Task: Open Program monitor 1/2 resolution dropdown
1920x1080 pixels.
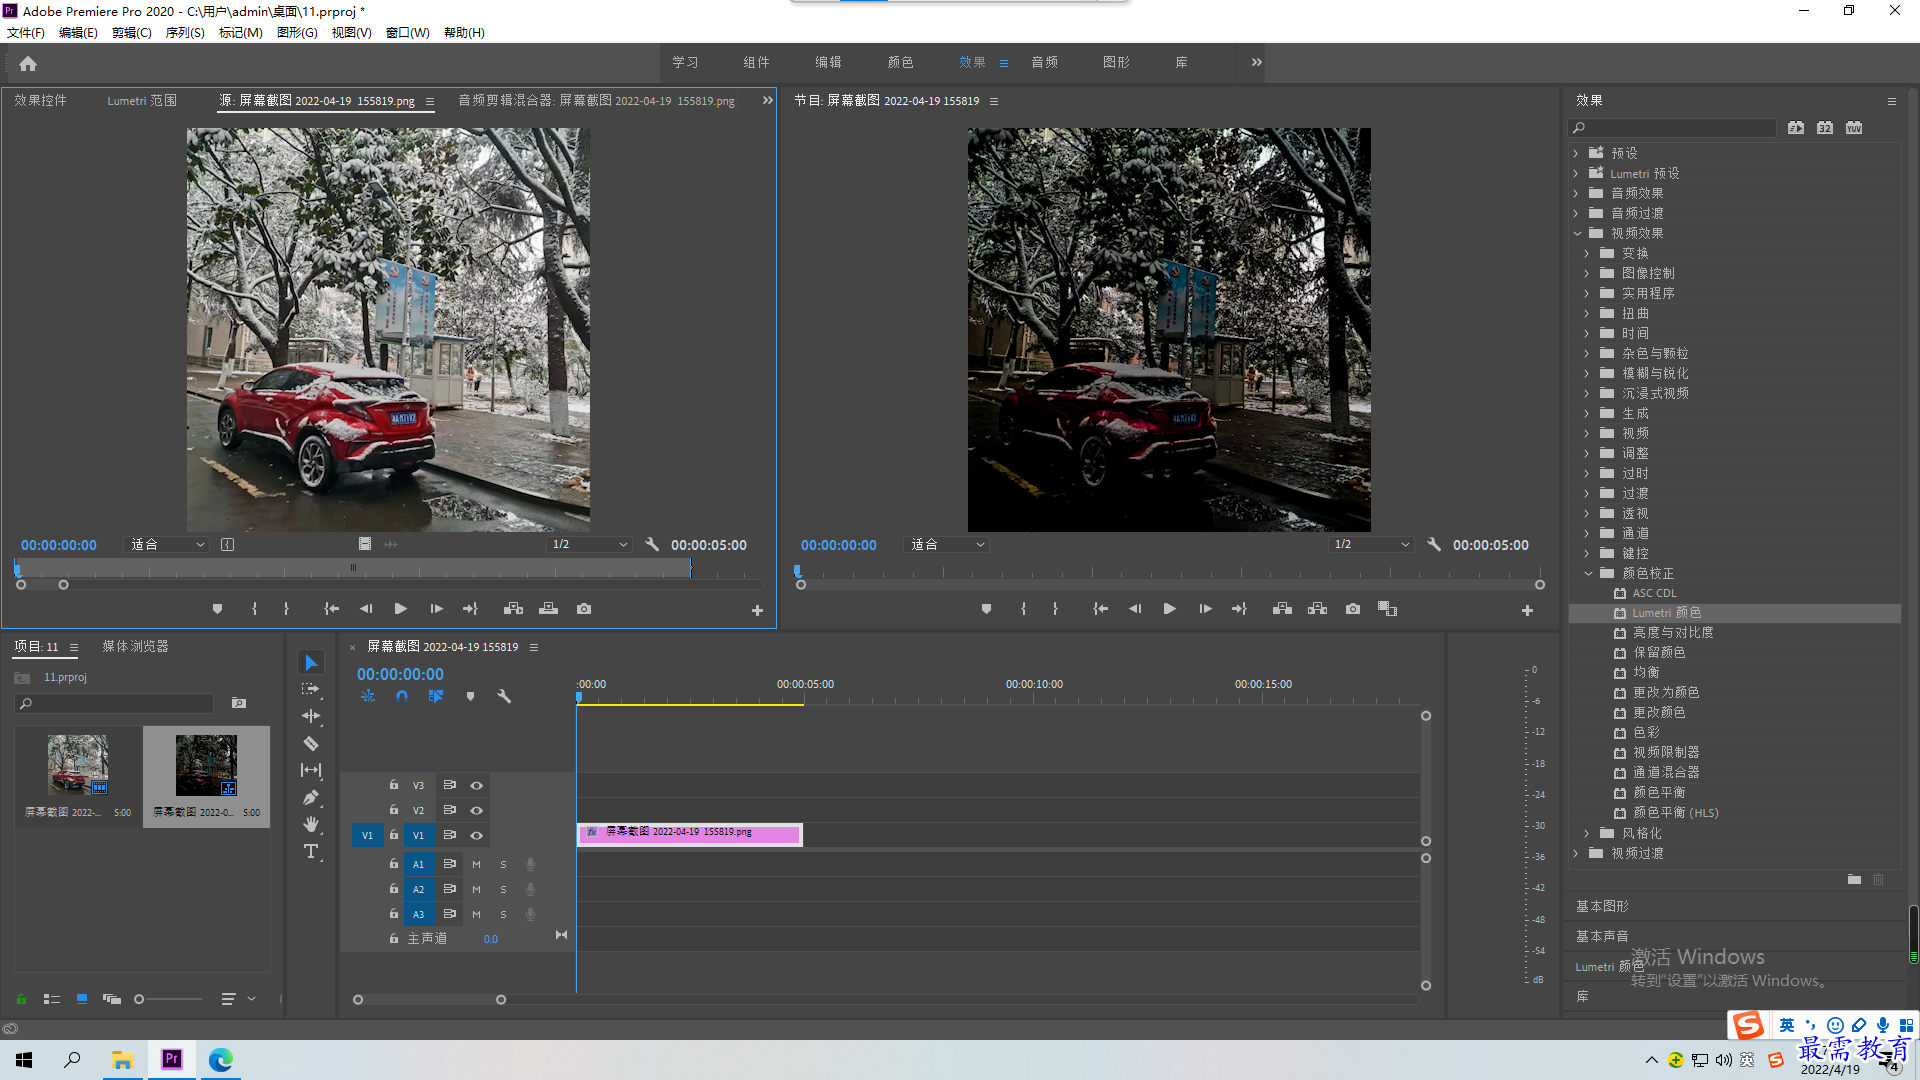Action: (x=1371, y=545)
